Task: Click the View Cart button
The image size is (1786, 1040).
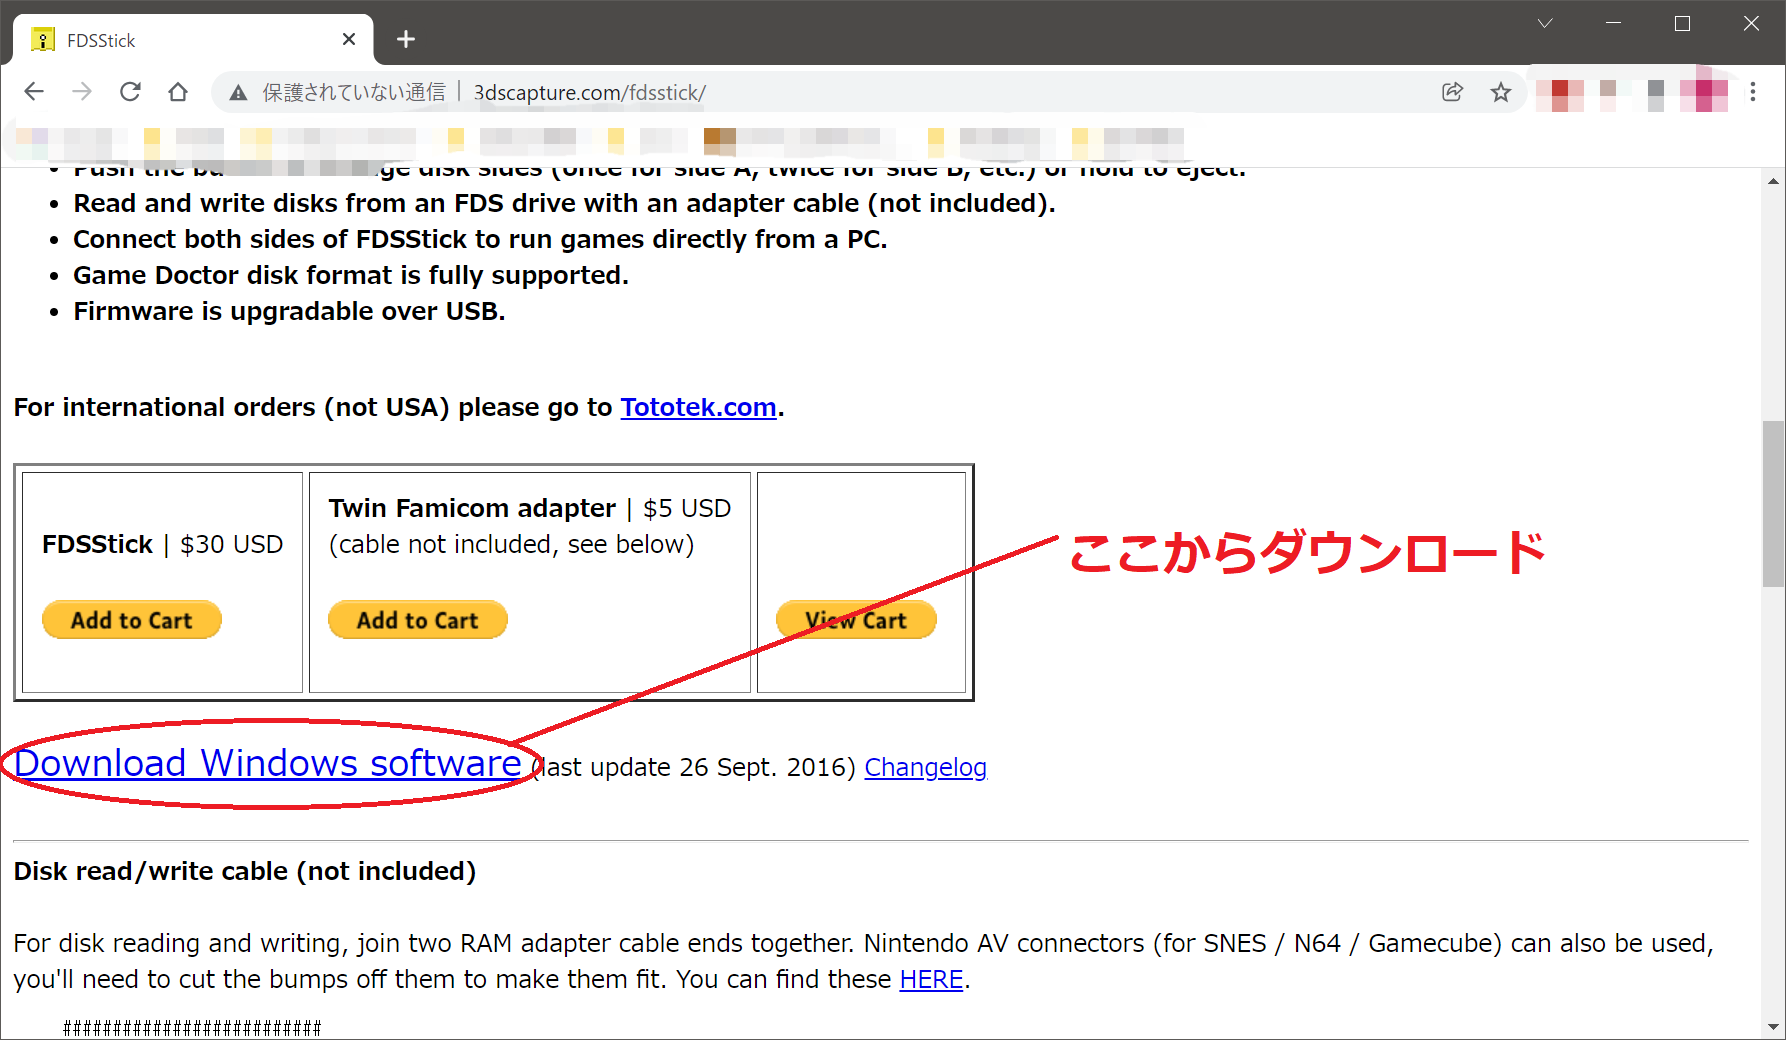Action: tap(856, 620)
